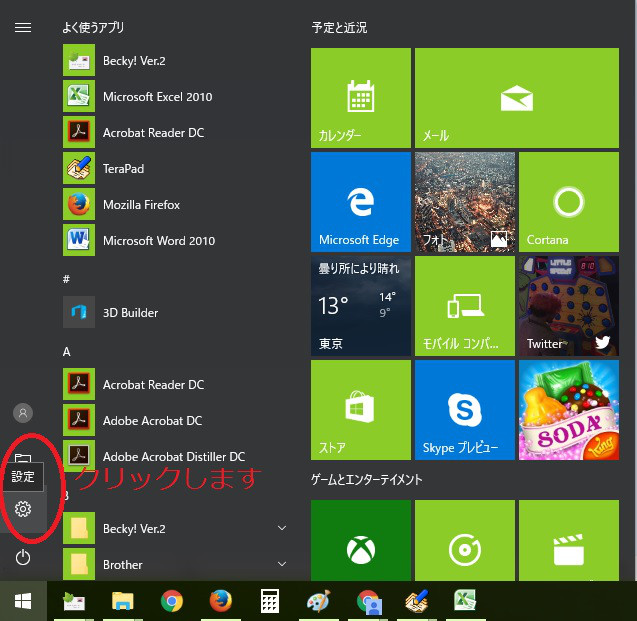Open the Candy Crush Soda tile

pos(569,410)
